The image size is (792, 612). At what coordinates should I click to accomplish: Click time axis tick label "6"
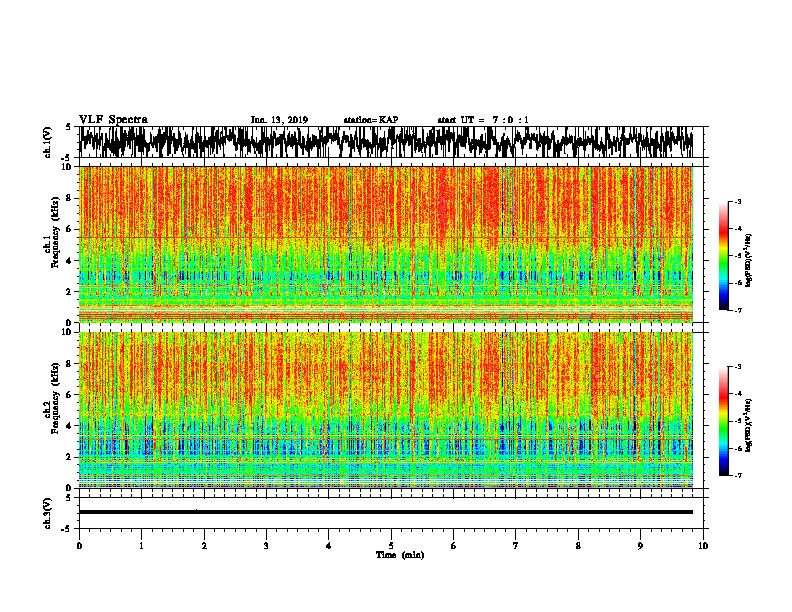click(454, 546)
